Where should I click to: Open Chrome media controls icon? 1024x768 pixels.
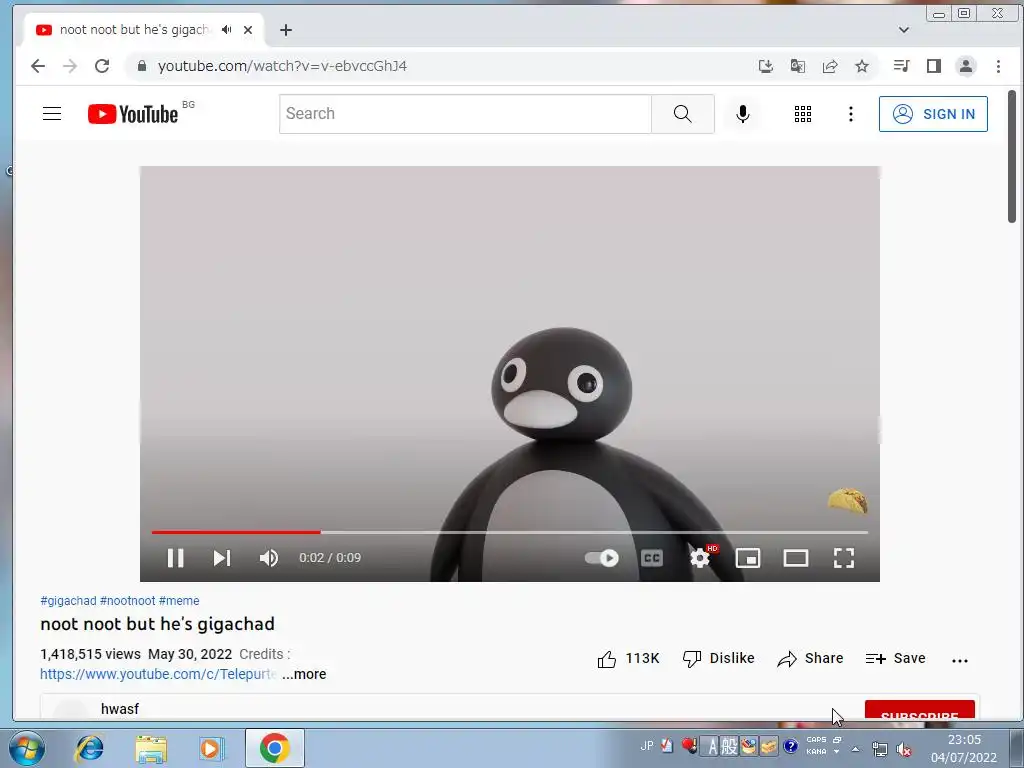[901, 66]
